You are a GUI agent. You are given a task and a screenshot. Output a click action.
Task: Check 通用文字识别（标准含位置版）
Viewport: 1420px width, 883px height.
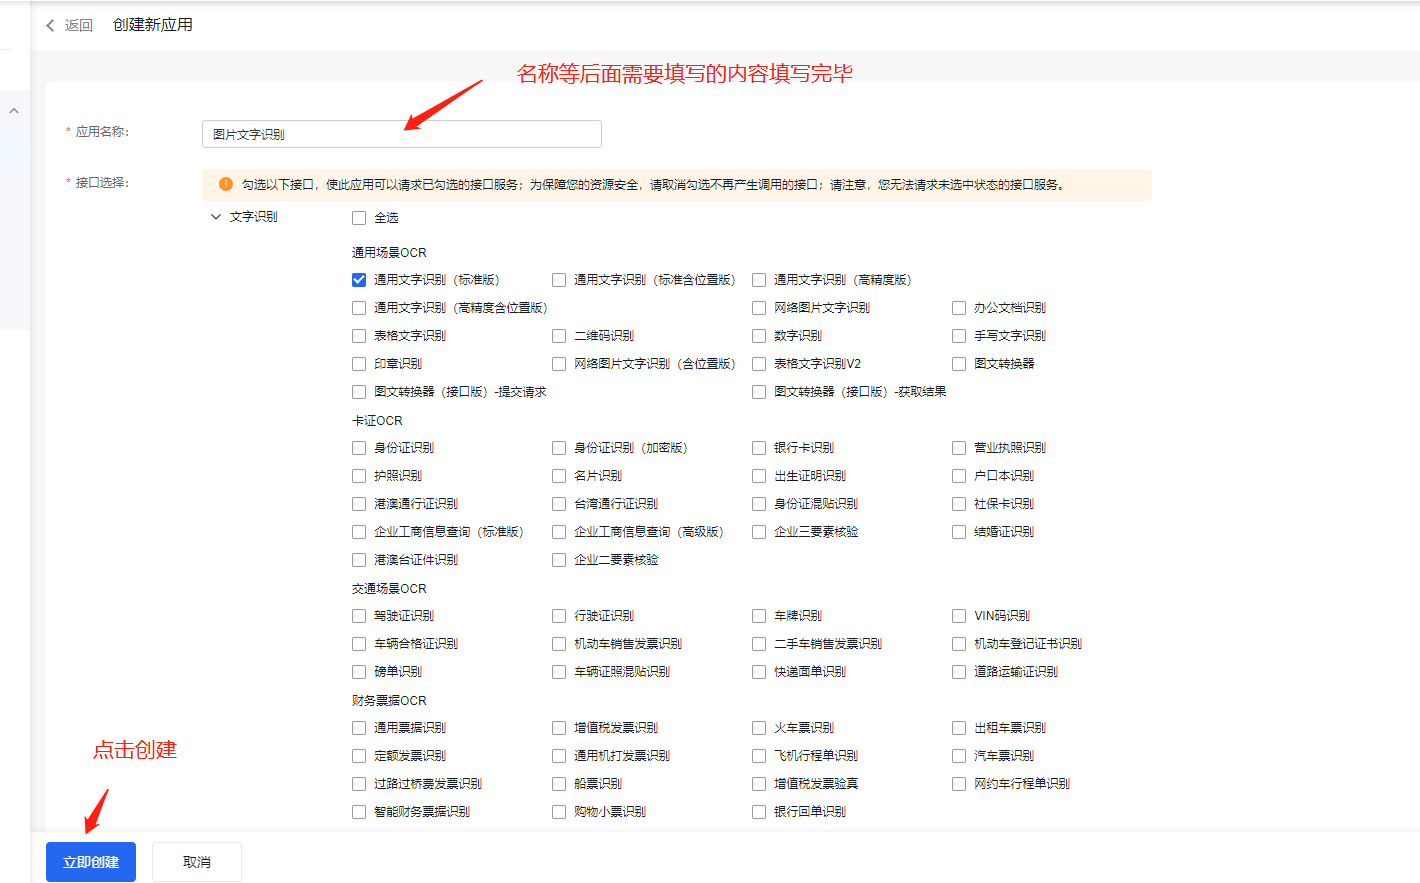559,280
